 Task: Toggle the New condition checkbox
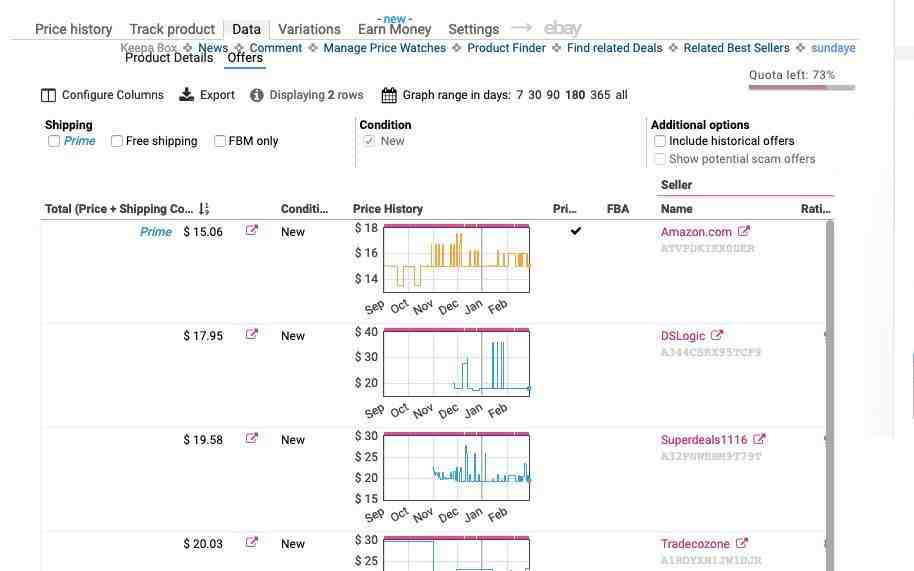369,141
